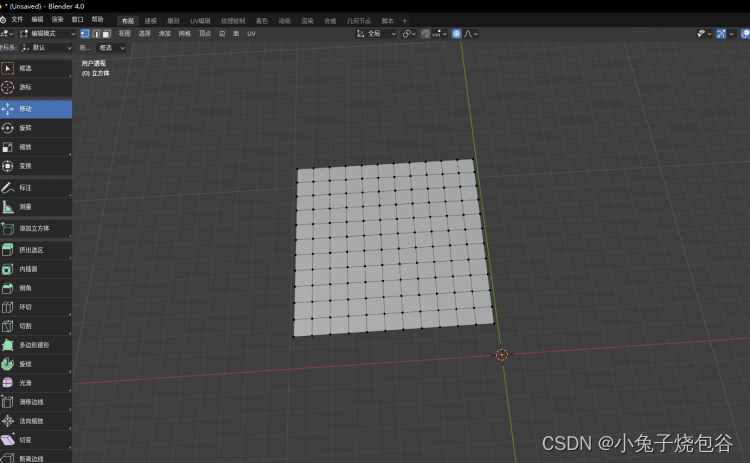The width and height of the screenshot is (750, 463).
Task: Choose the 旋转 rotate tool
Action: (x=36, y=128)
